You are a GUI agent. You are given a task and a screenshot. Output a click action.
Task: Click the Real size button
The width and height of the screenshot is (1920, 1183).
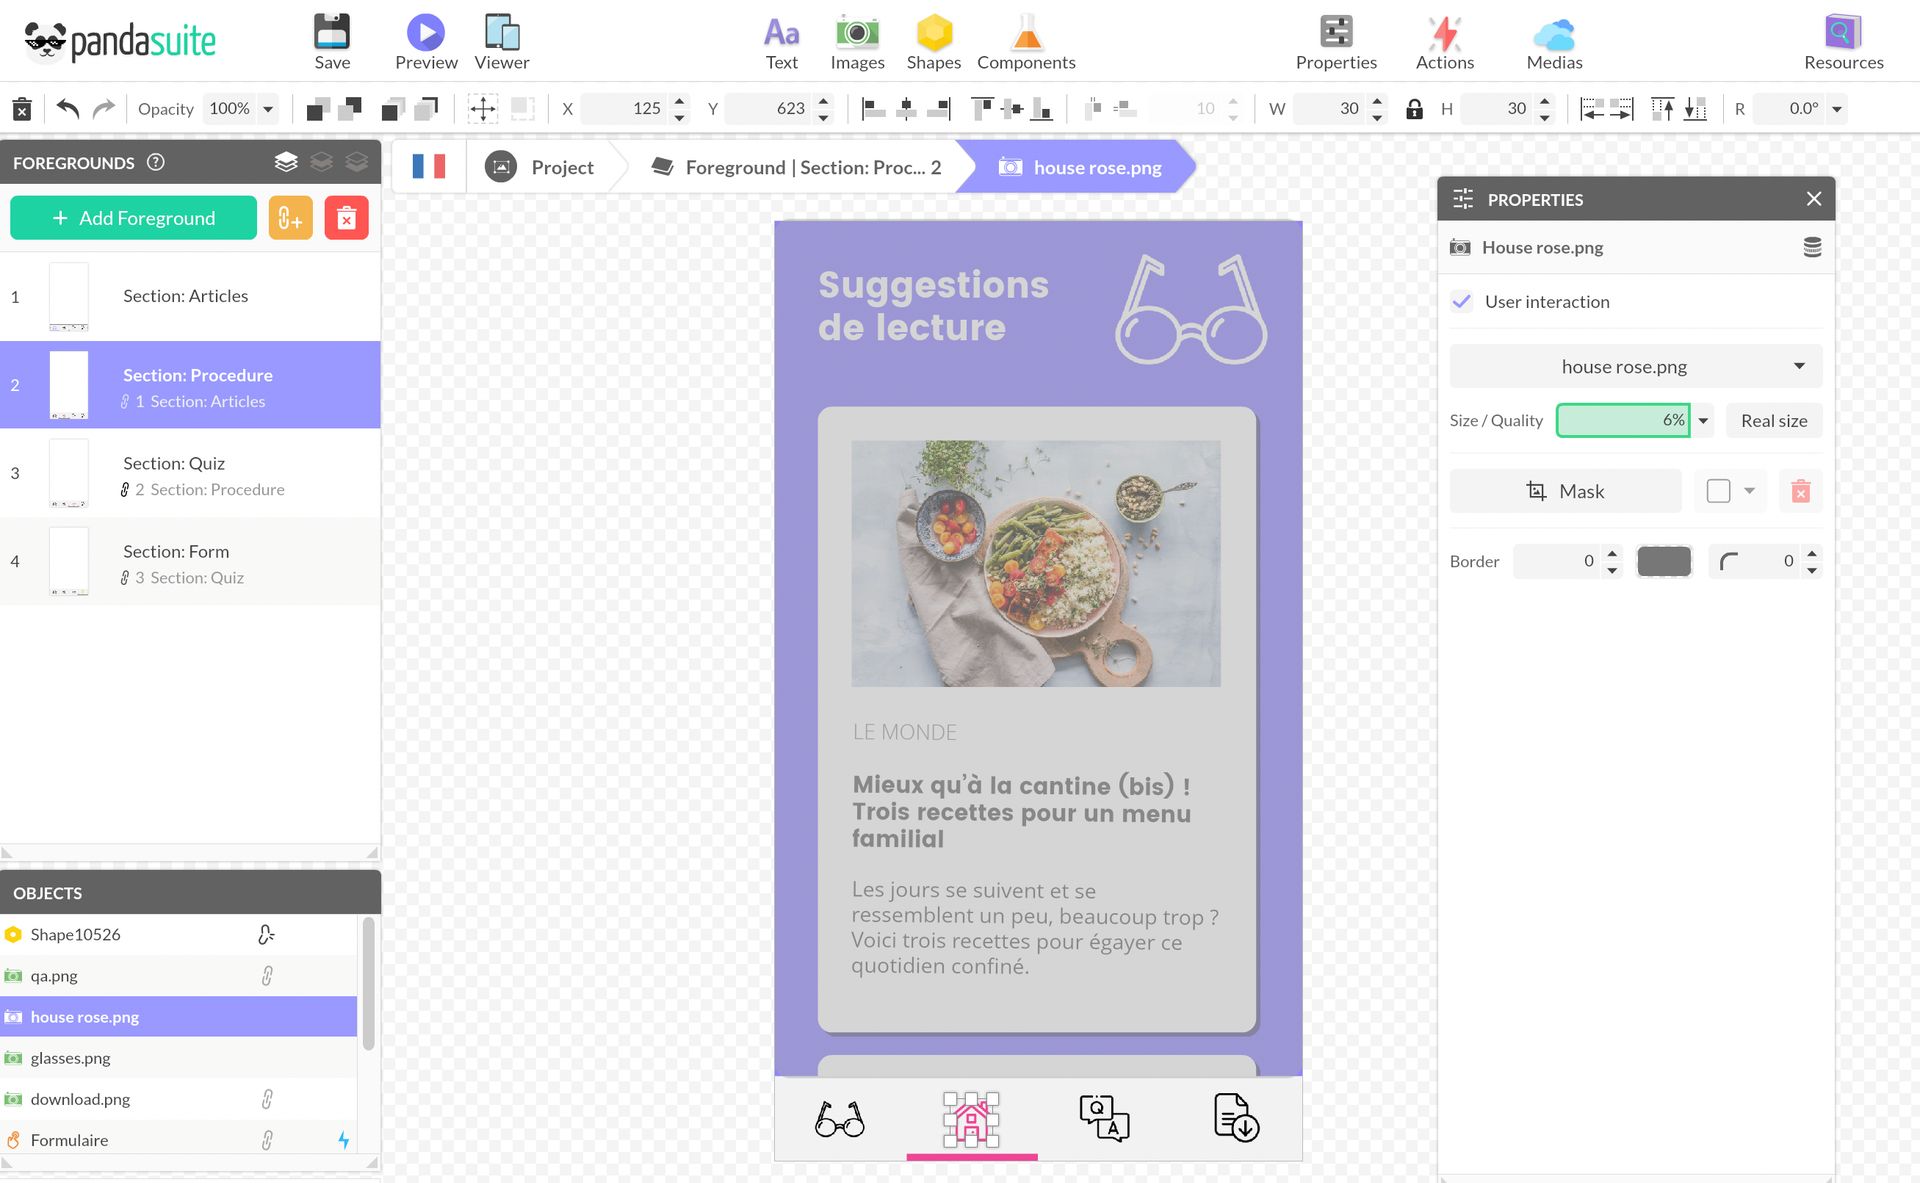[1773, 421]
